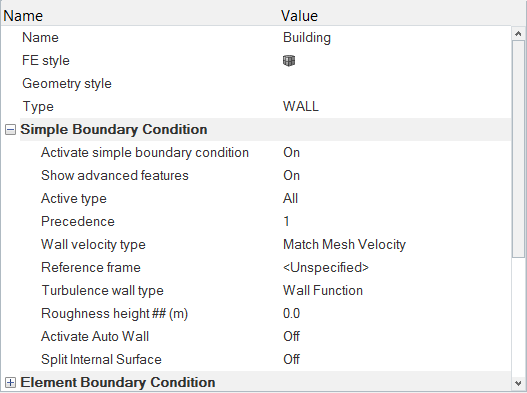The height and width of the screenshot is (393, 527).
Task: Expand the Element Boundary Condition section
Action: pos(10,383)
